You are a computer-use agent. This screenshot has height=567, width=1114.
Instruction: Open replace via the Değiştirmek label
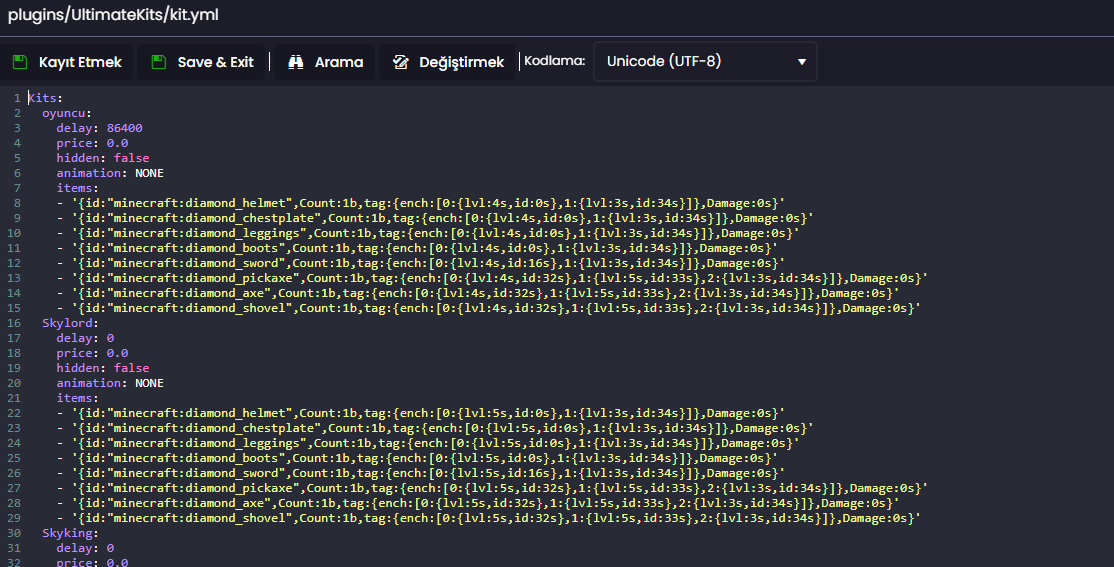coord(462,62)
